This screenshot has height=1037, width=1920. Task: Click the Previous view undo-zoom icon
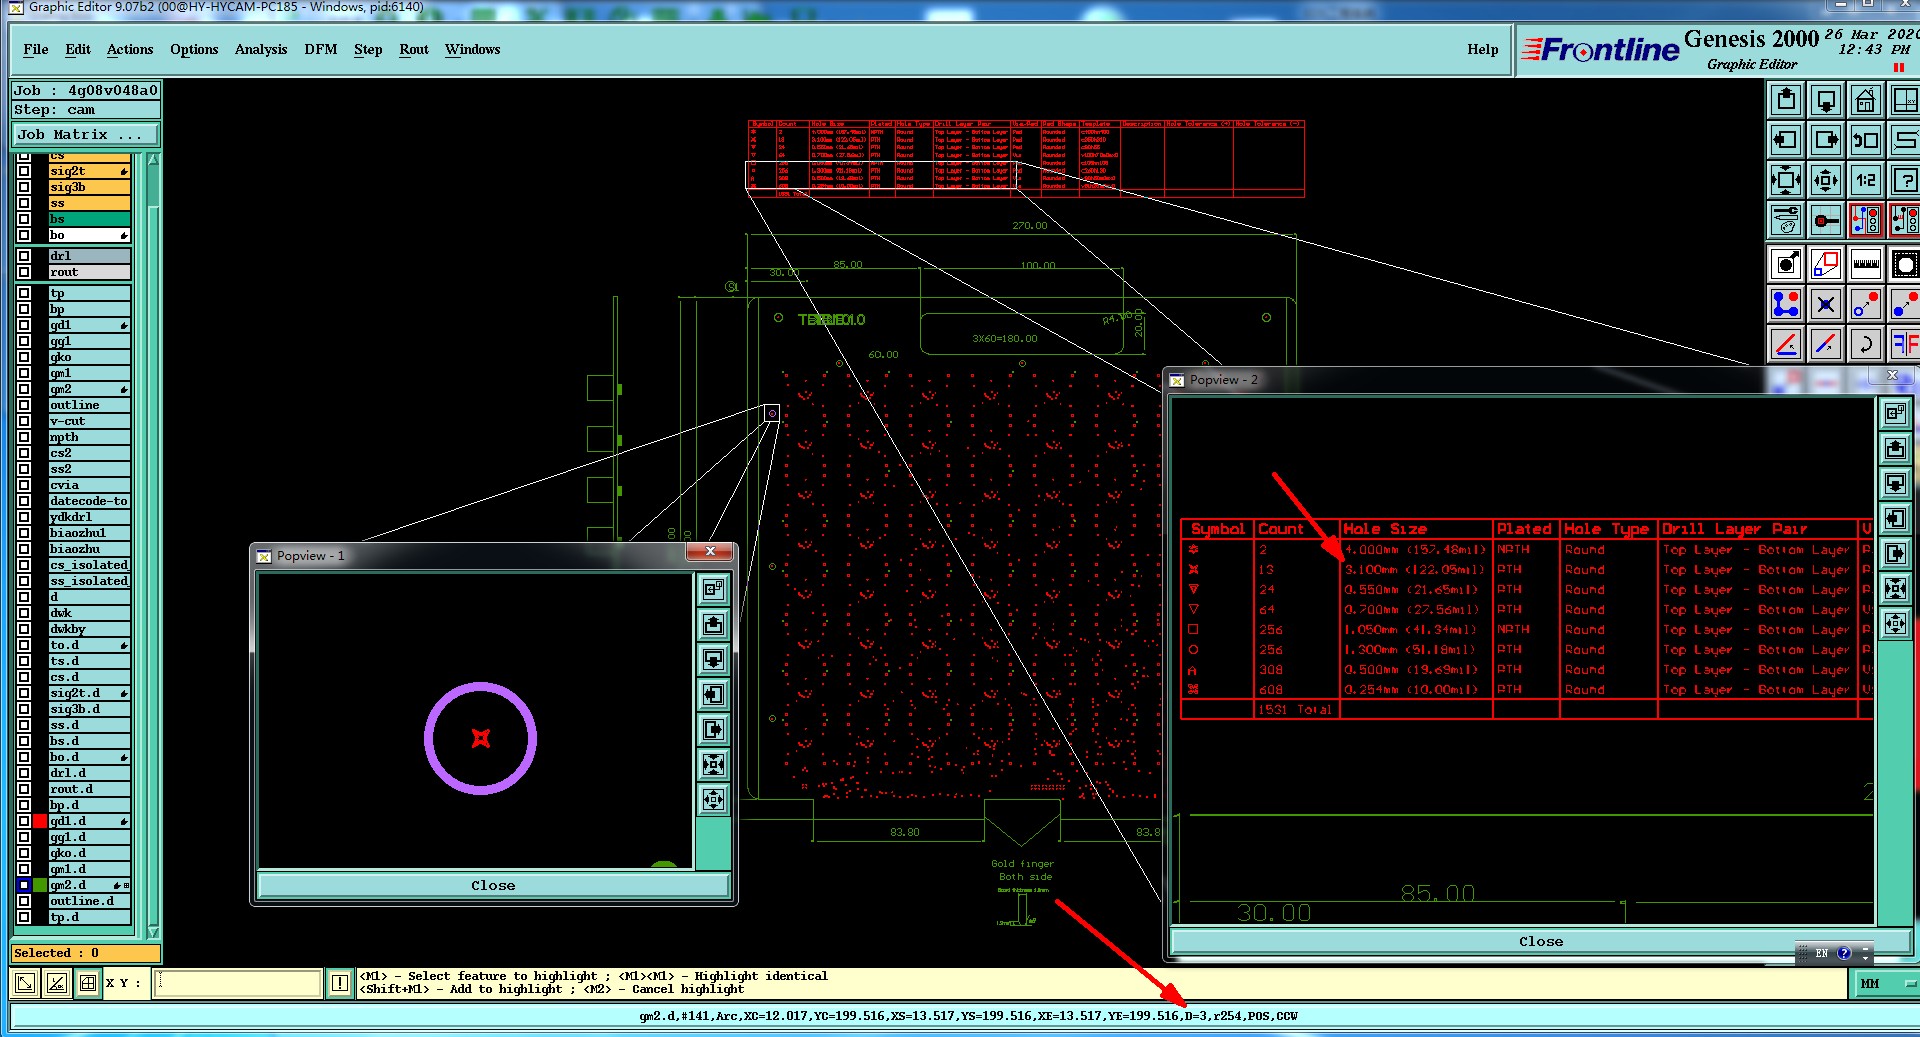pyautogui.click(x=1866, y=140)
